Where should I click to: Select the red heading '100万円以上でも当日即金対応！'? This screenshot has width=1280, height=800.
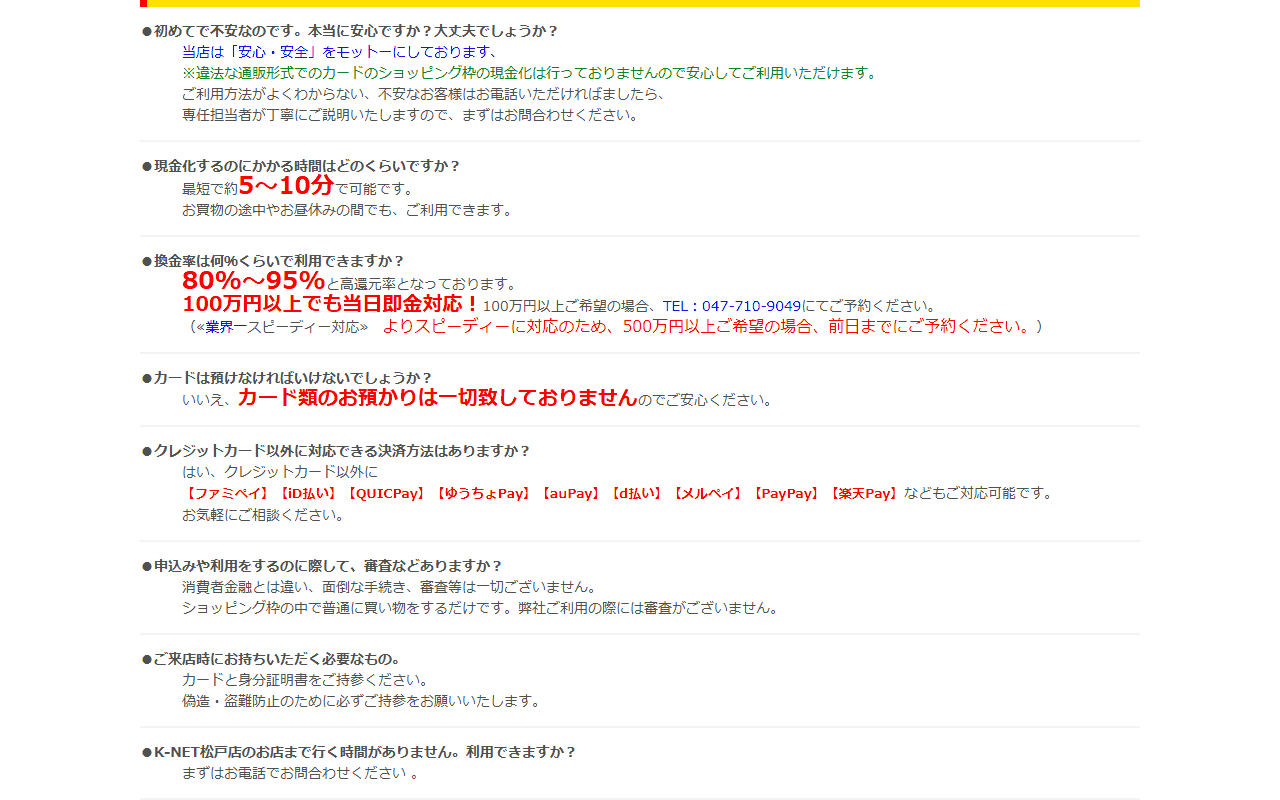click(x=331, y=304)
